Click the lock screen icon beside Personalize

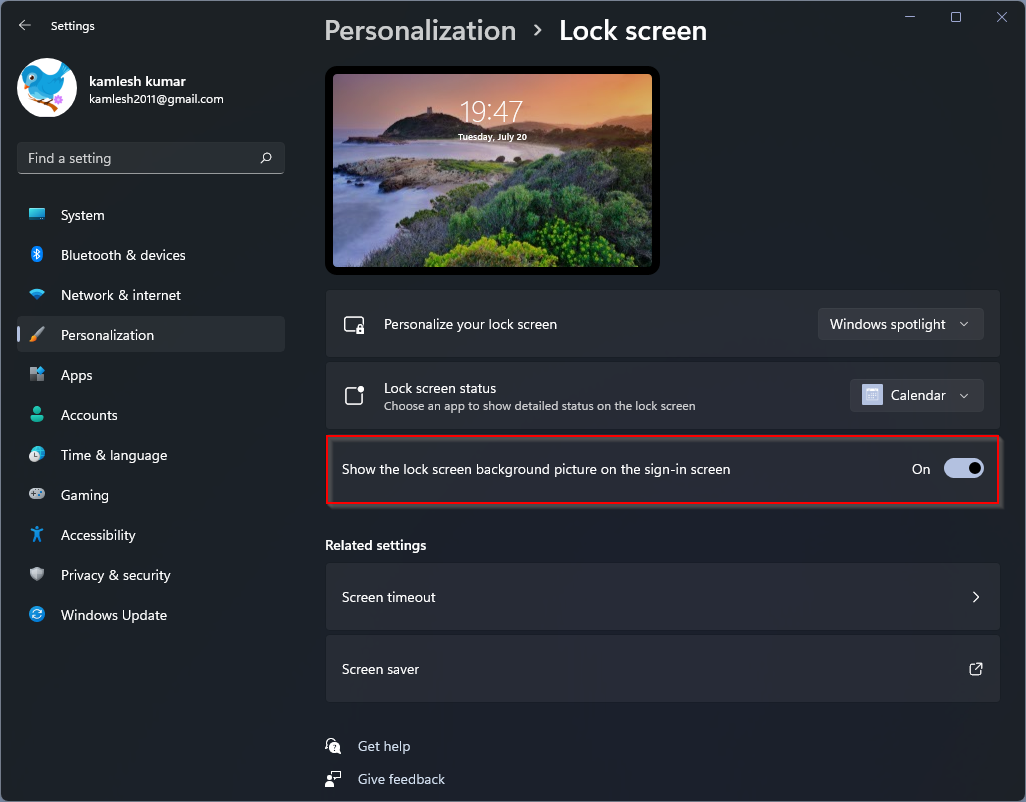tap(354, 324)
